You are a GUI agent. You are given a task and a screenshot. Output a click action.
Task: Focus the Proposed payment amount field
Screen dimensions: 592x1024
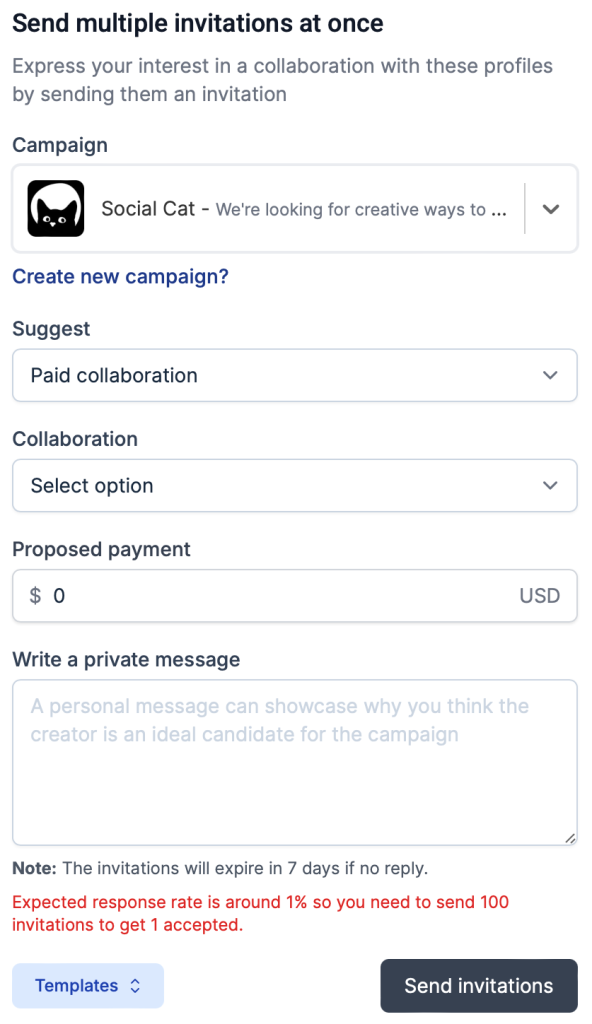pos(295,596)
